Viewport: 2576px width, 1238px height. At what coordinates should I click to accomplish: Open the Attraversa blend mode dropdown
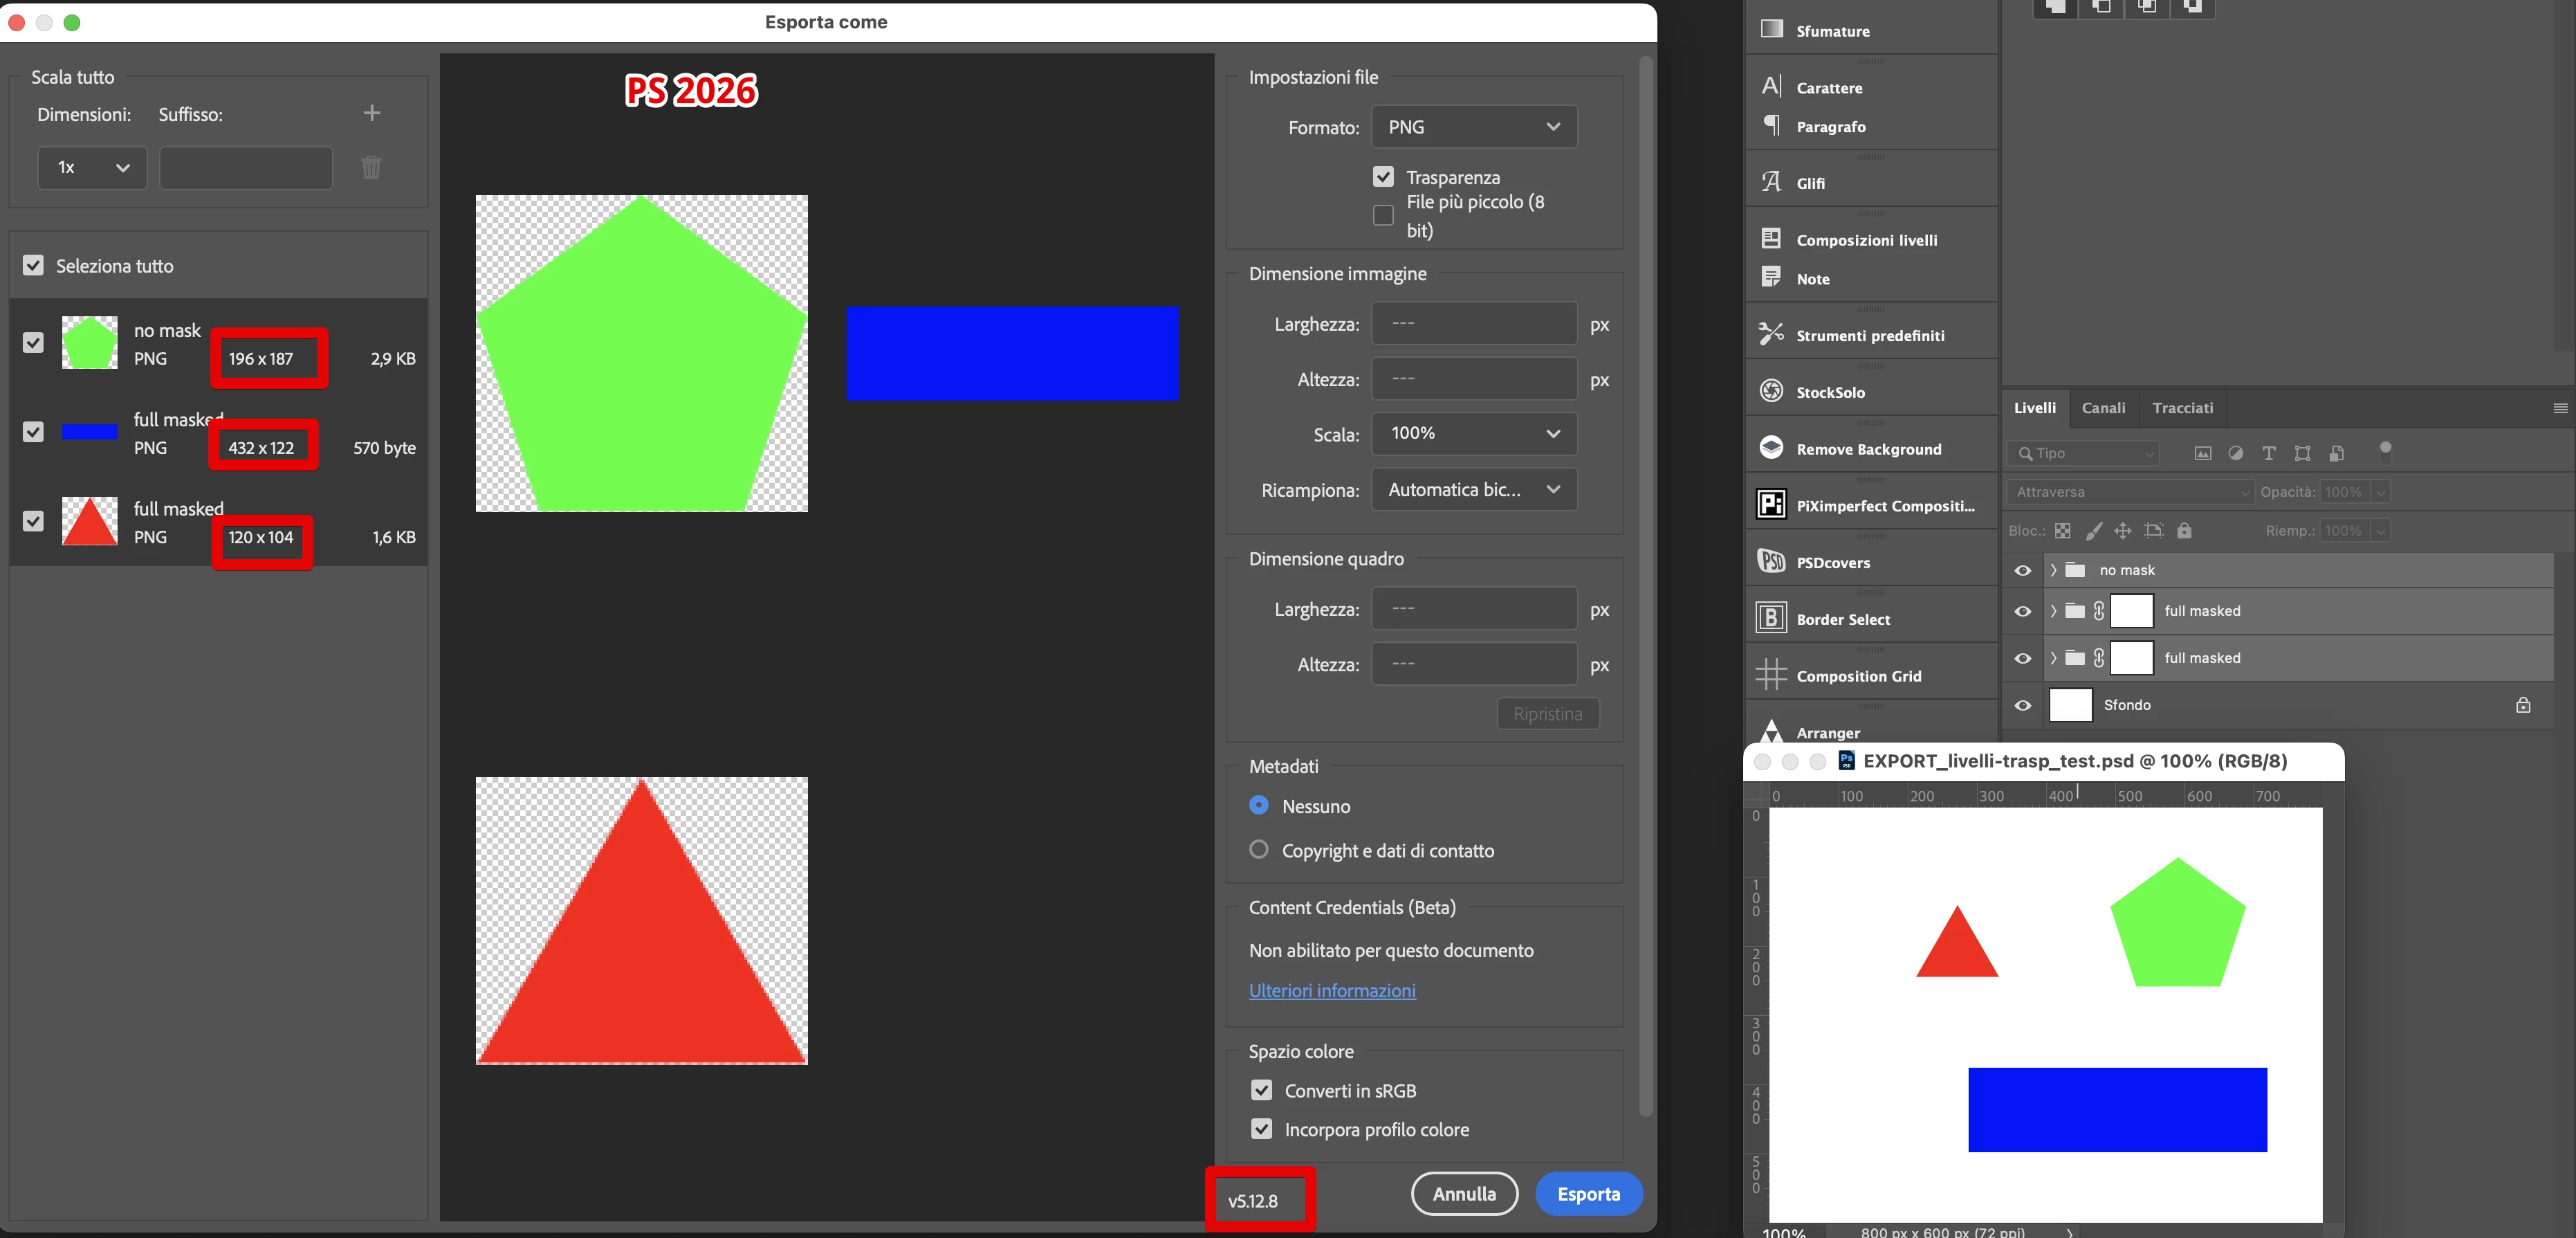[x=2130, y=492]
